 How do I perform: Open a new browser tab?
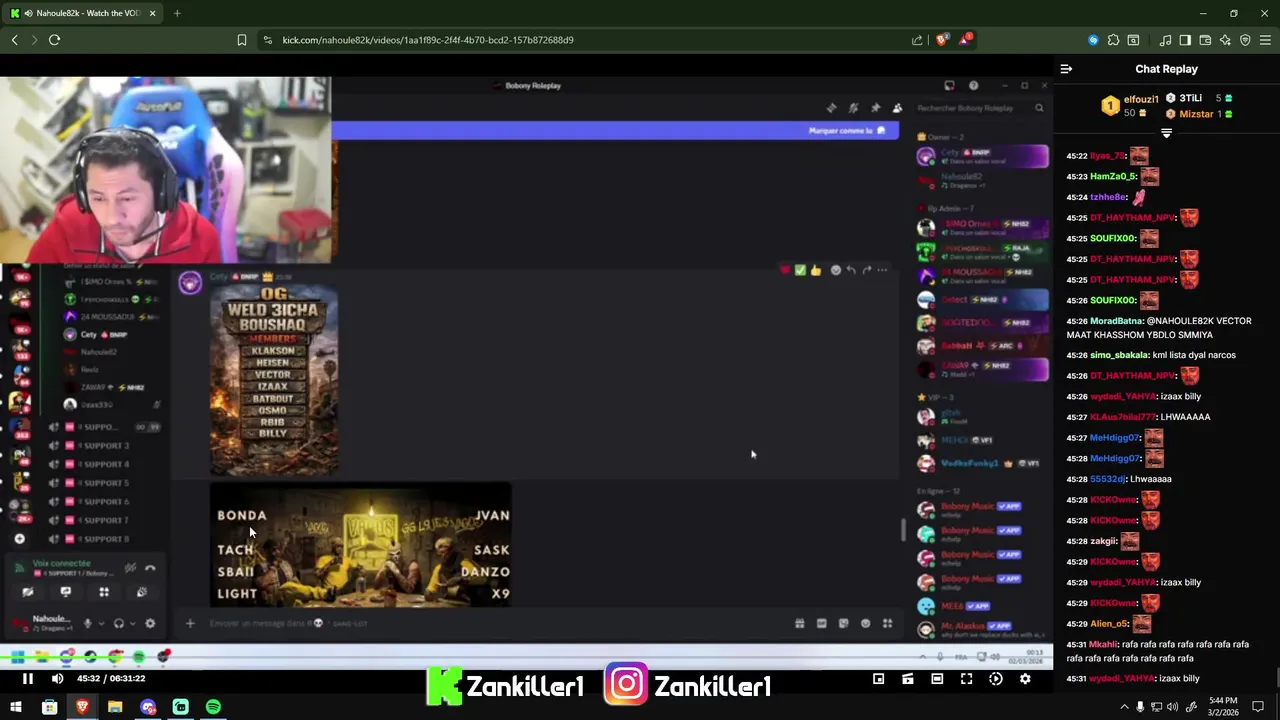[177, 13]
